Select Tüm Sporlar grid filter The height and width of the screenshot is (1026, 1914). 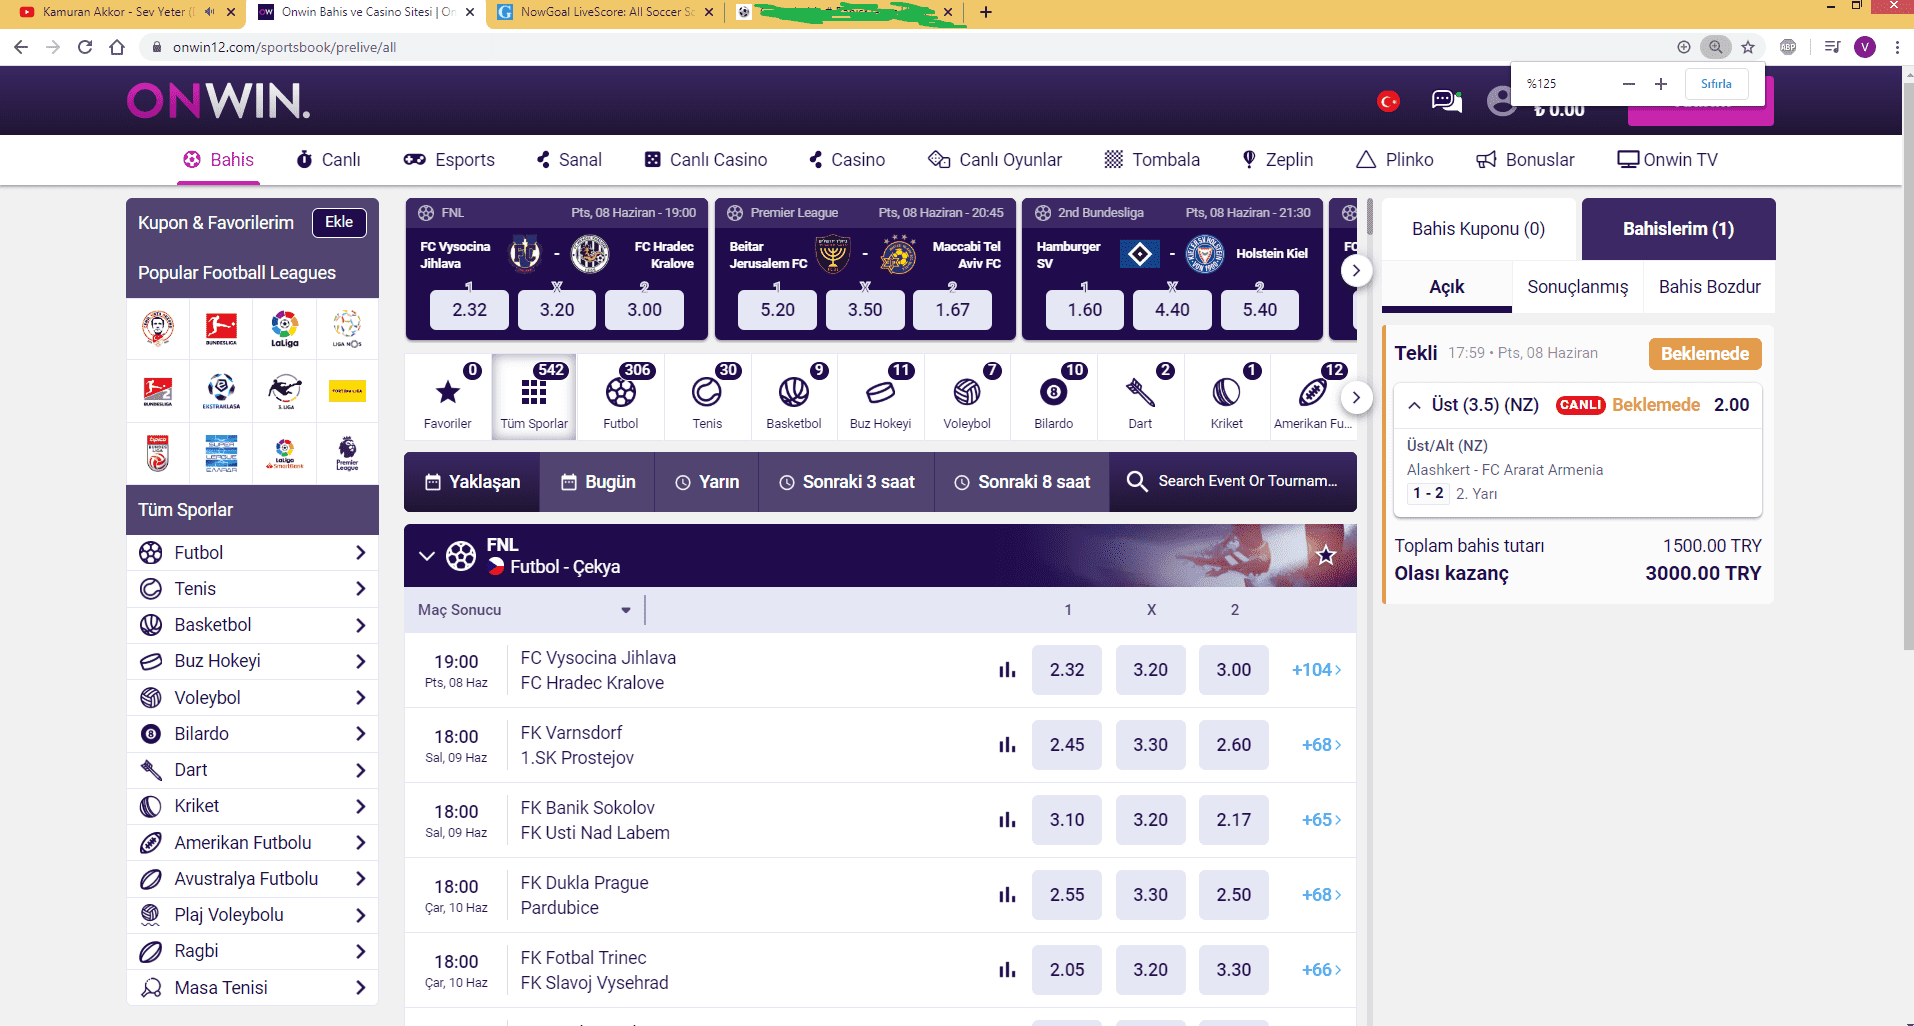[534, 397]
